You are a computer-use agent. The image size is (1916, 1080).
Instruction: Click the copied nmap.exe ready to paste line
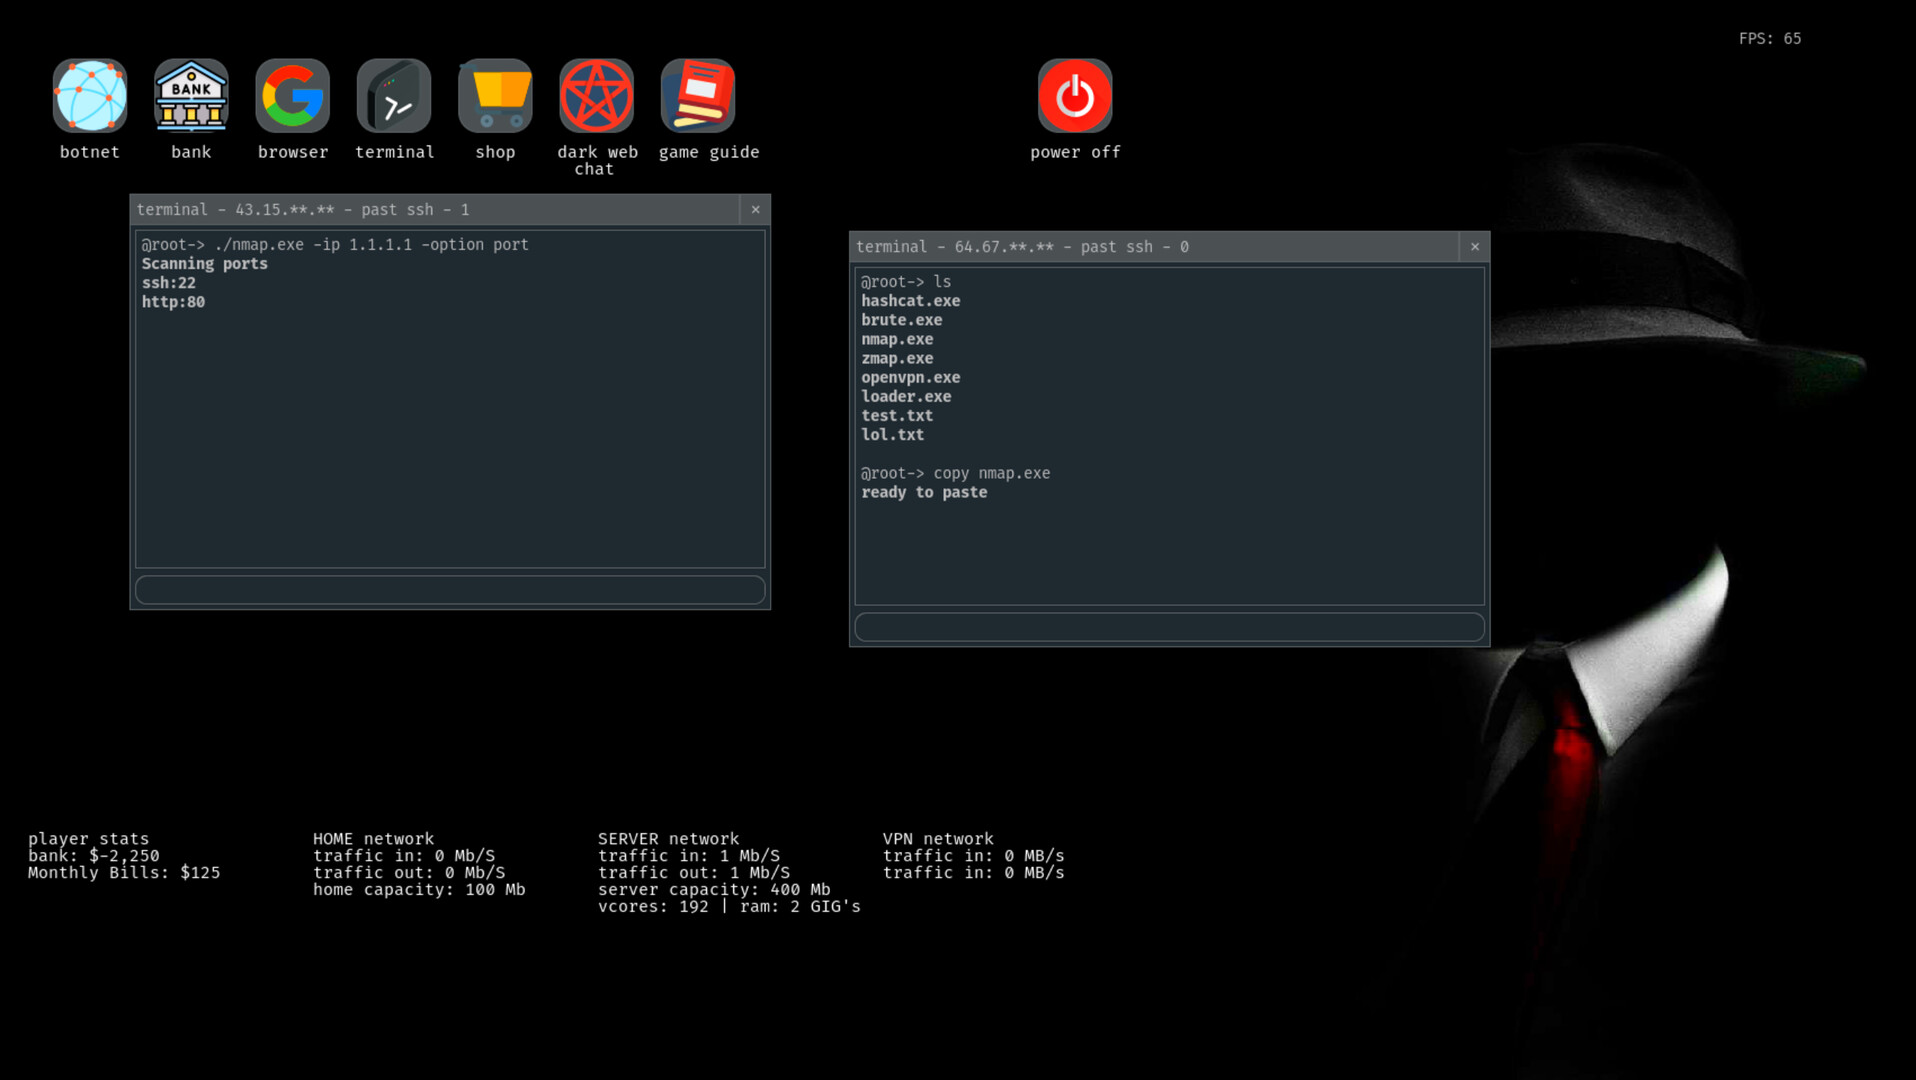pos(924,492)
